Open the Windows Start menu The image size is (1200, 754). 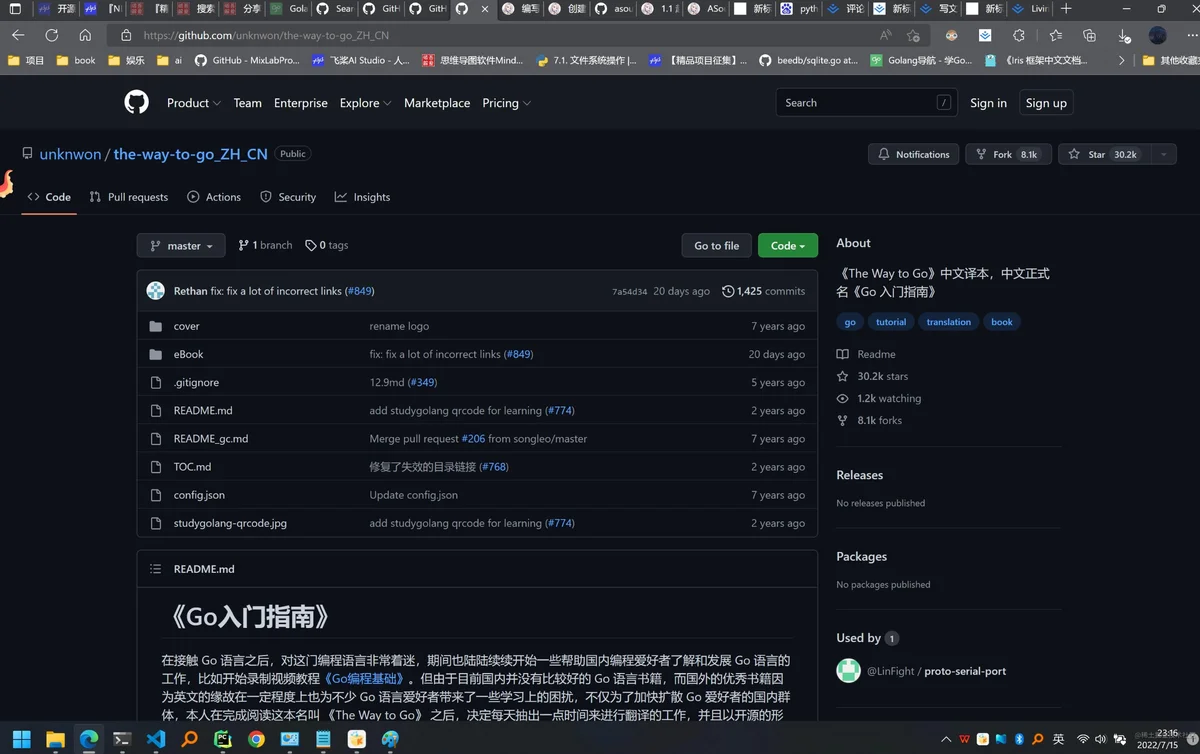[x=21, y=739]
